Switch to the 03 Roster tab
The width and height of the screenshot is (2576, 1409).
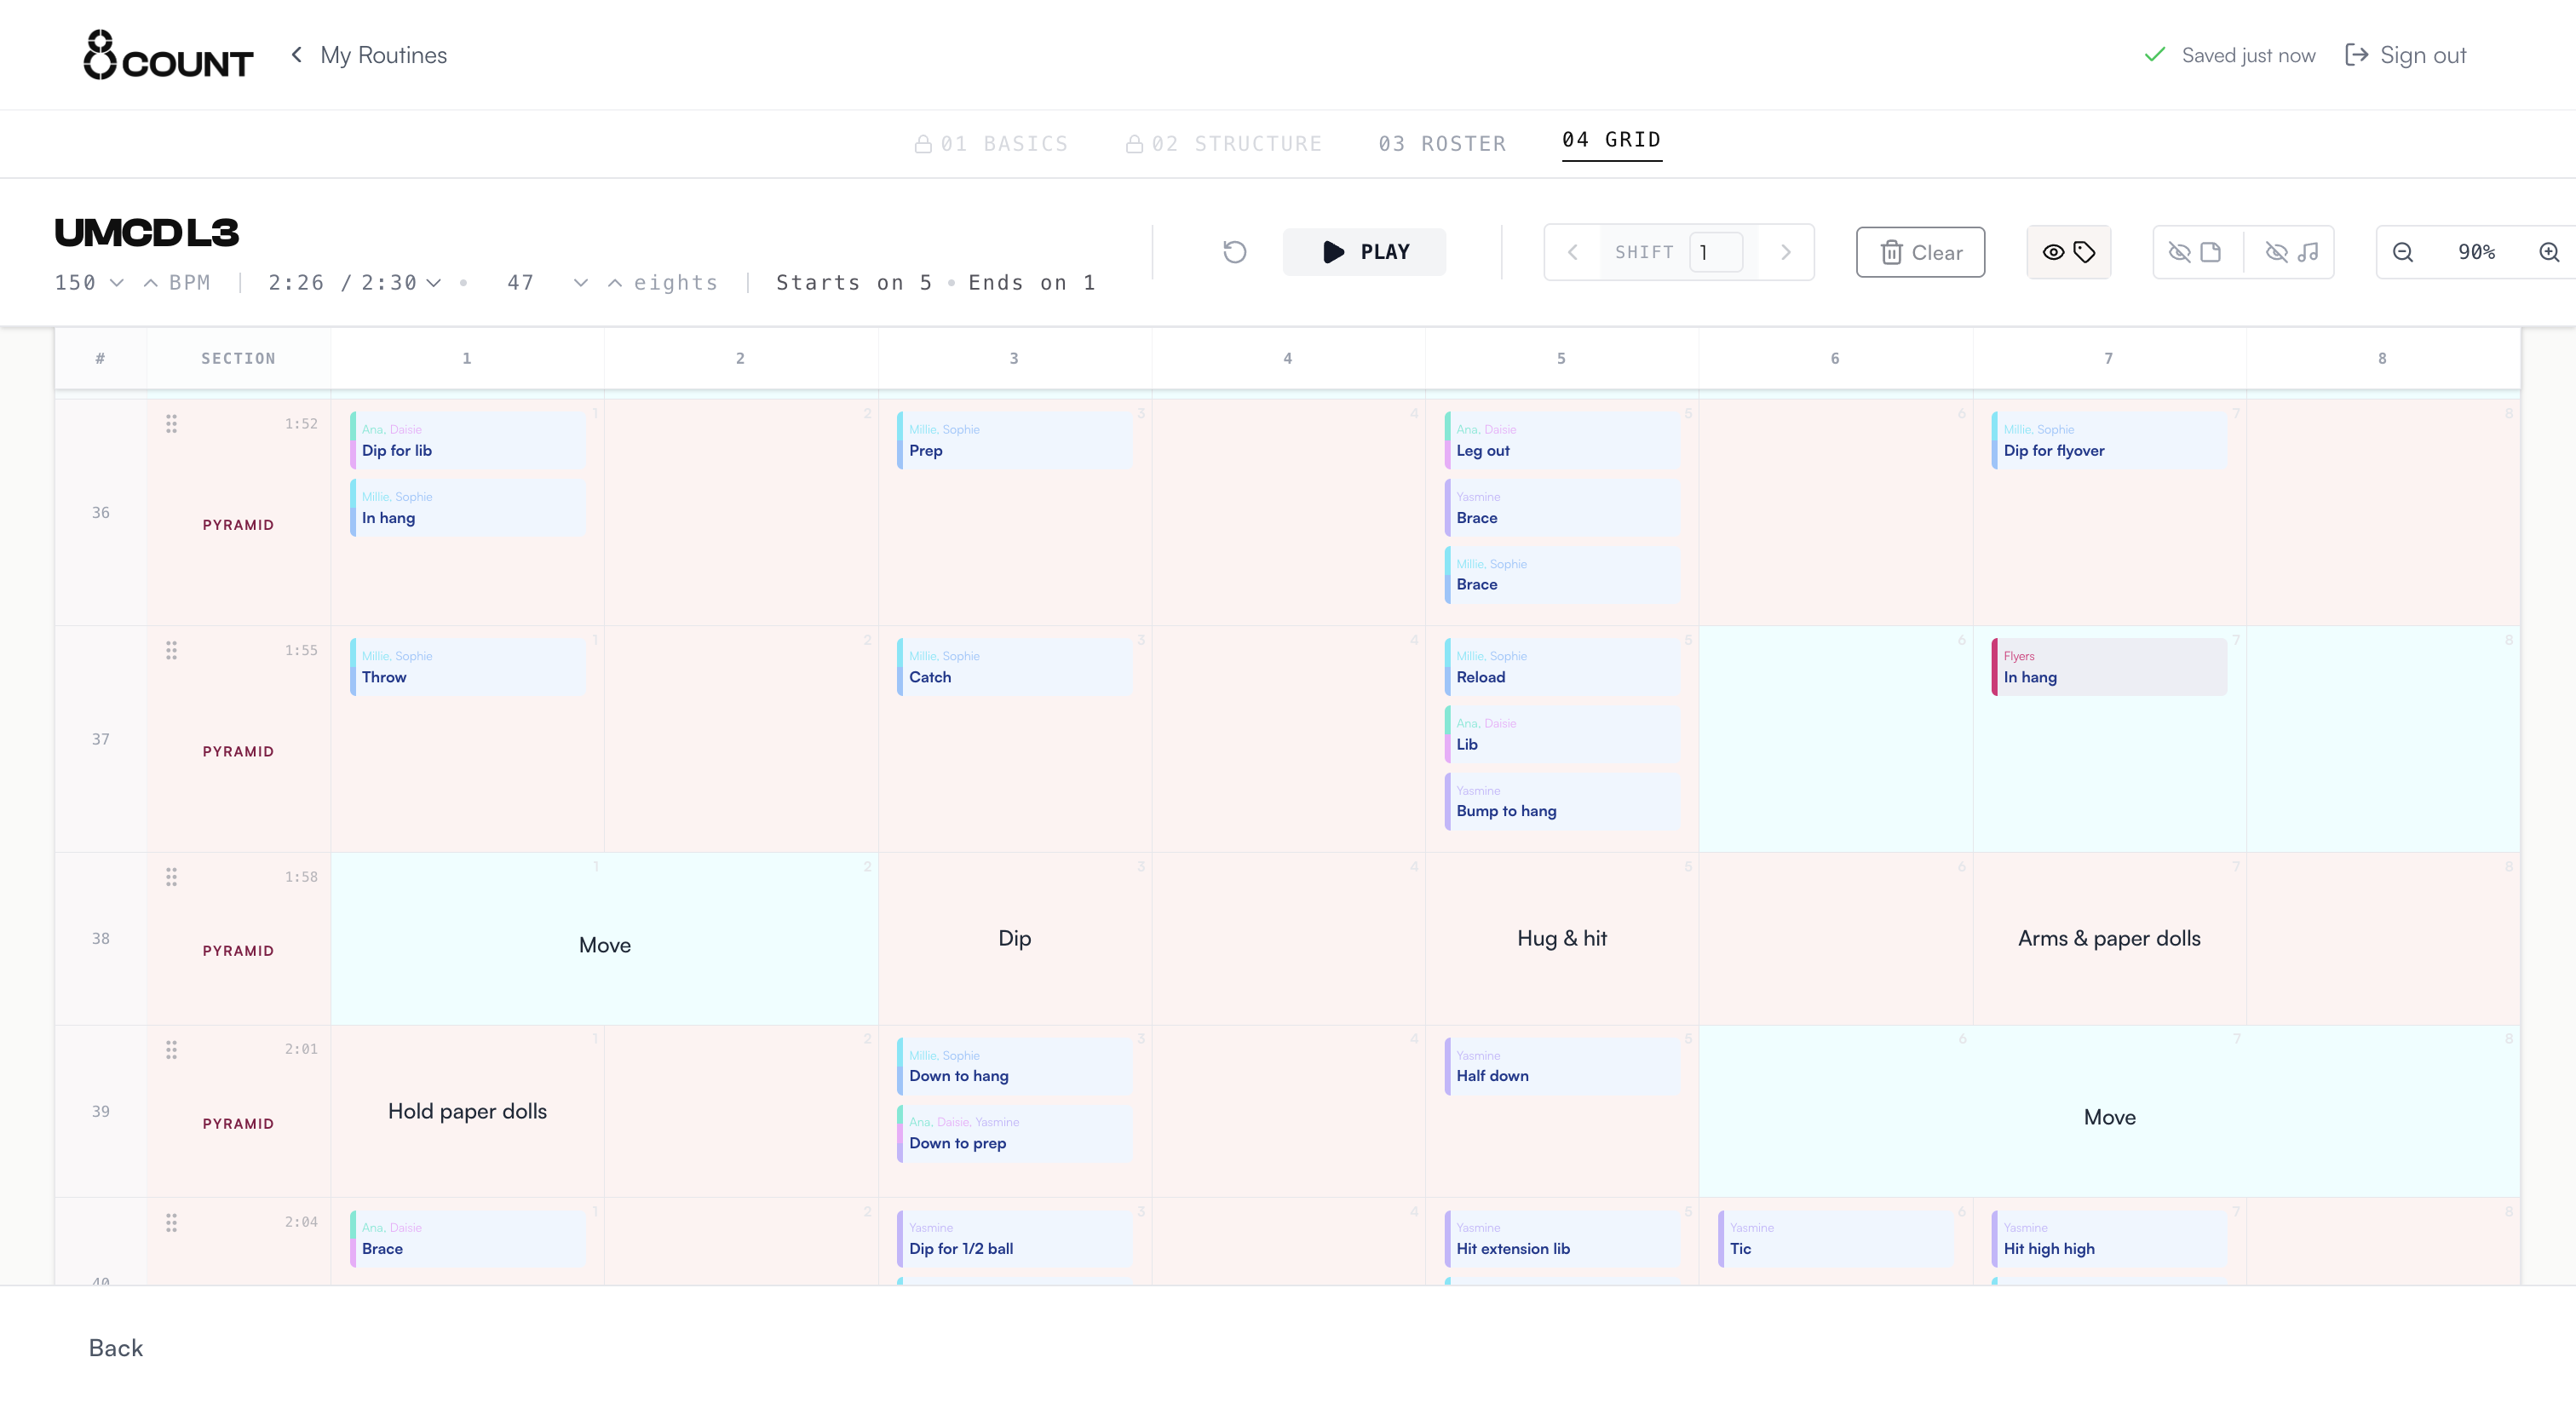click(1442, 144)
